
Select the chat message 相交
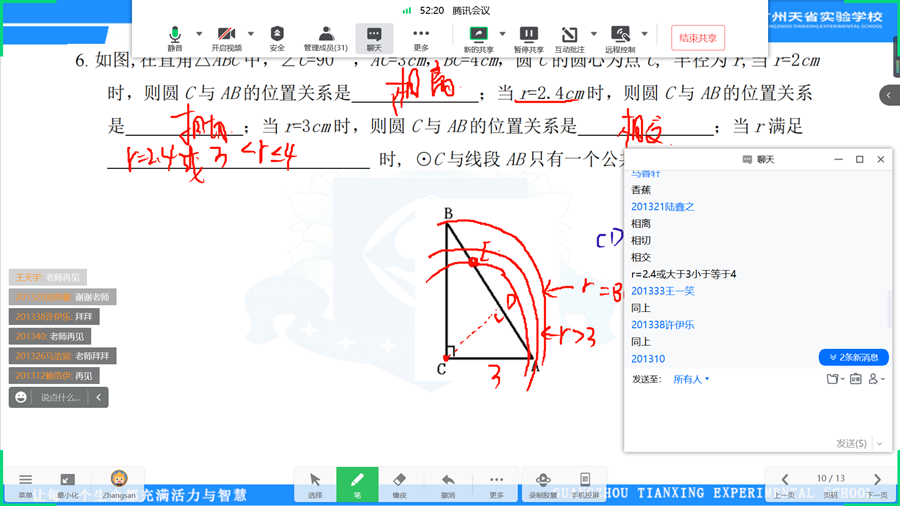pos(641,258)
